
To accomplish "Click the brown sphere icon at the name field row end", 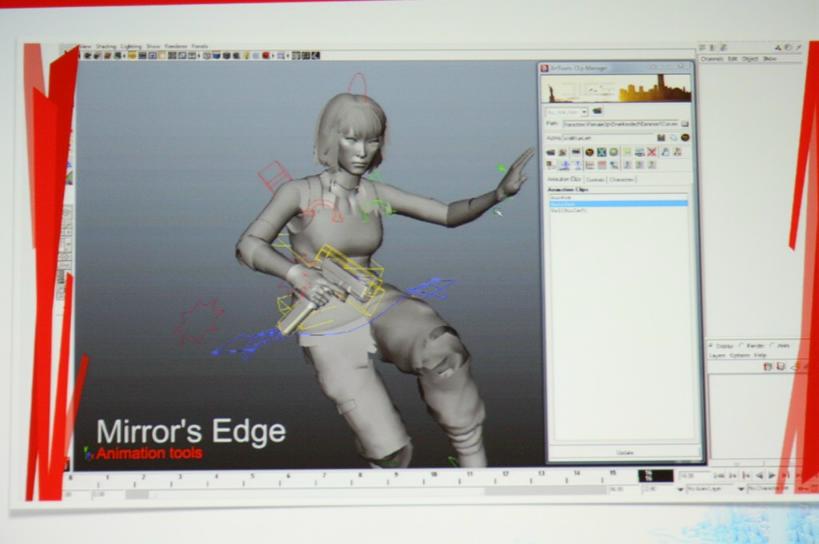I will coord(685,137).
